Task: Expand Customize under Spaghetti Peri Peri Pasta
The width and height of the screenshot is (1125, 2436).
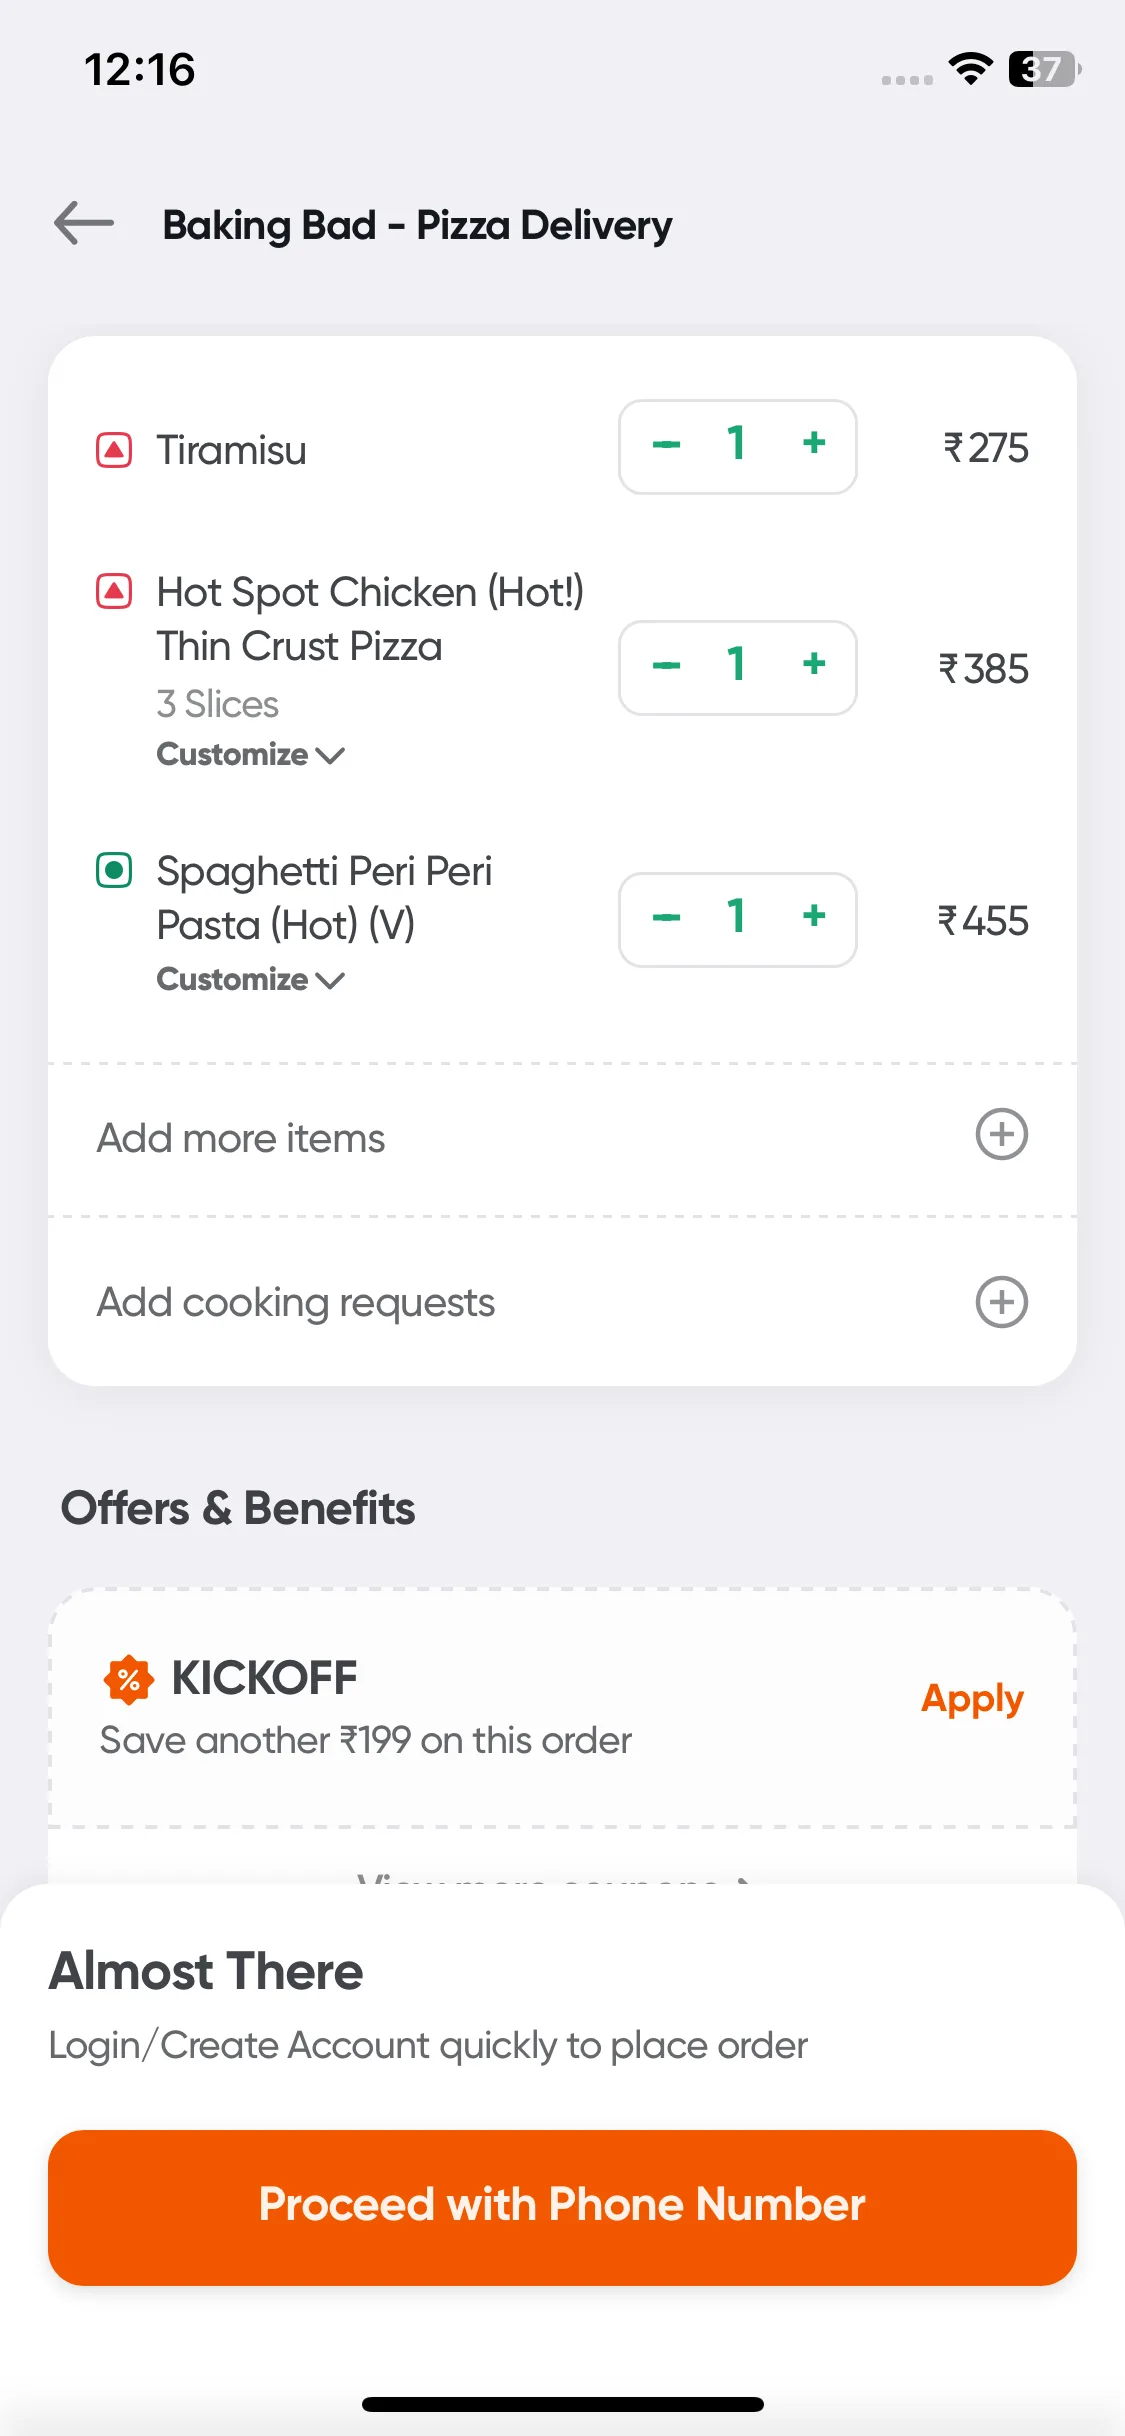Action: point(251,980)
